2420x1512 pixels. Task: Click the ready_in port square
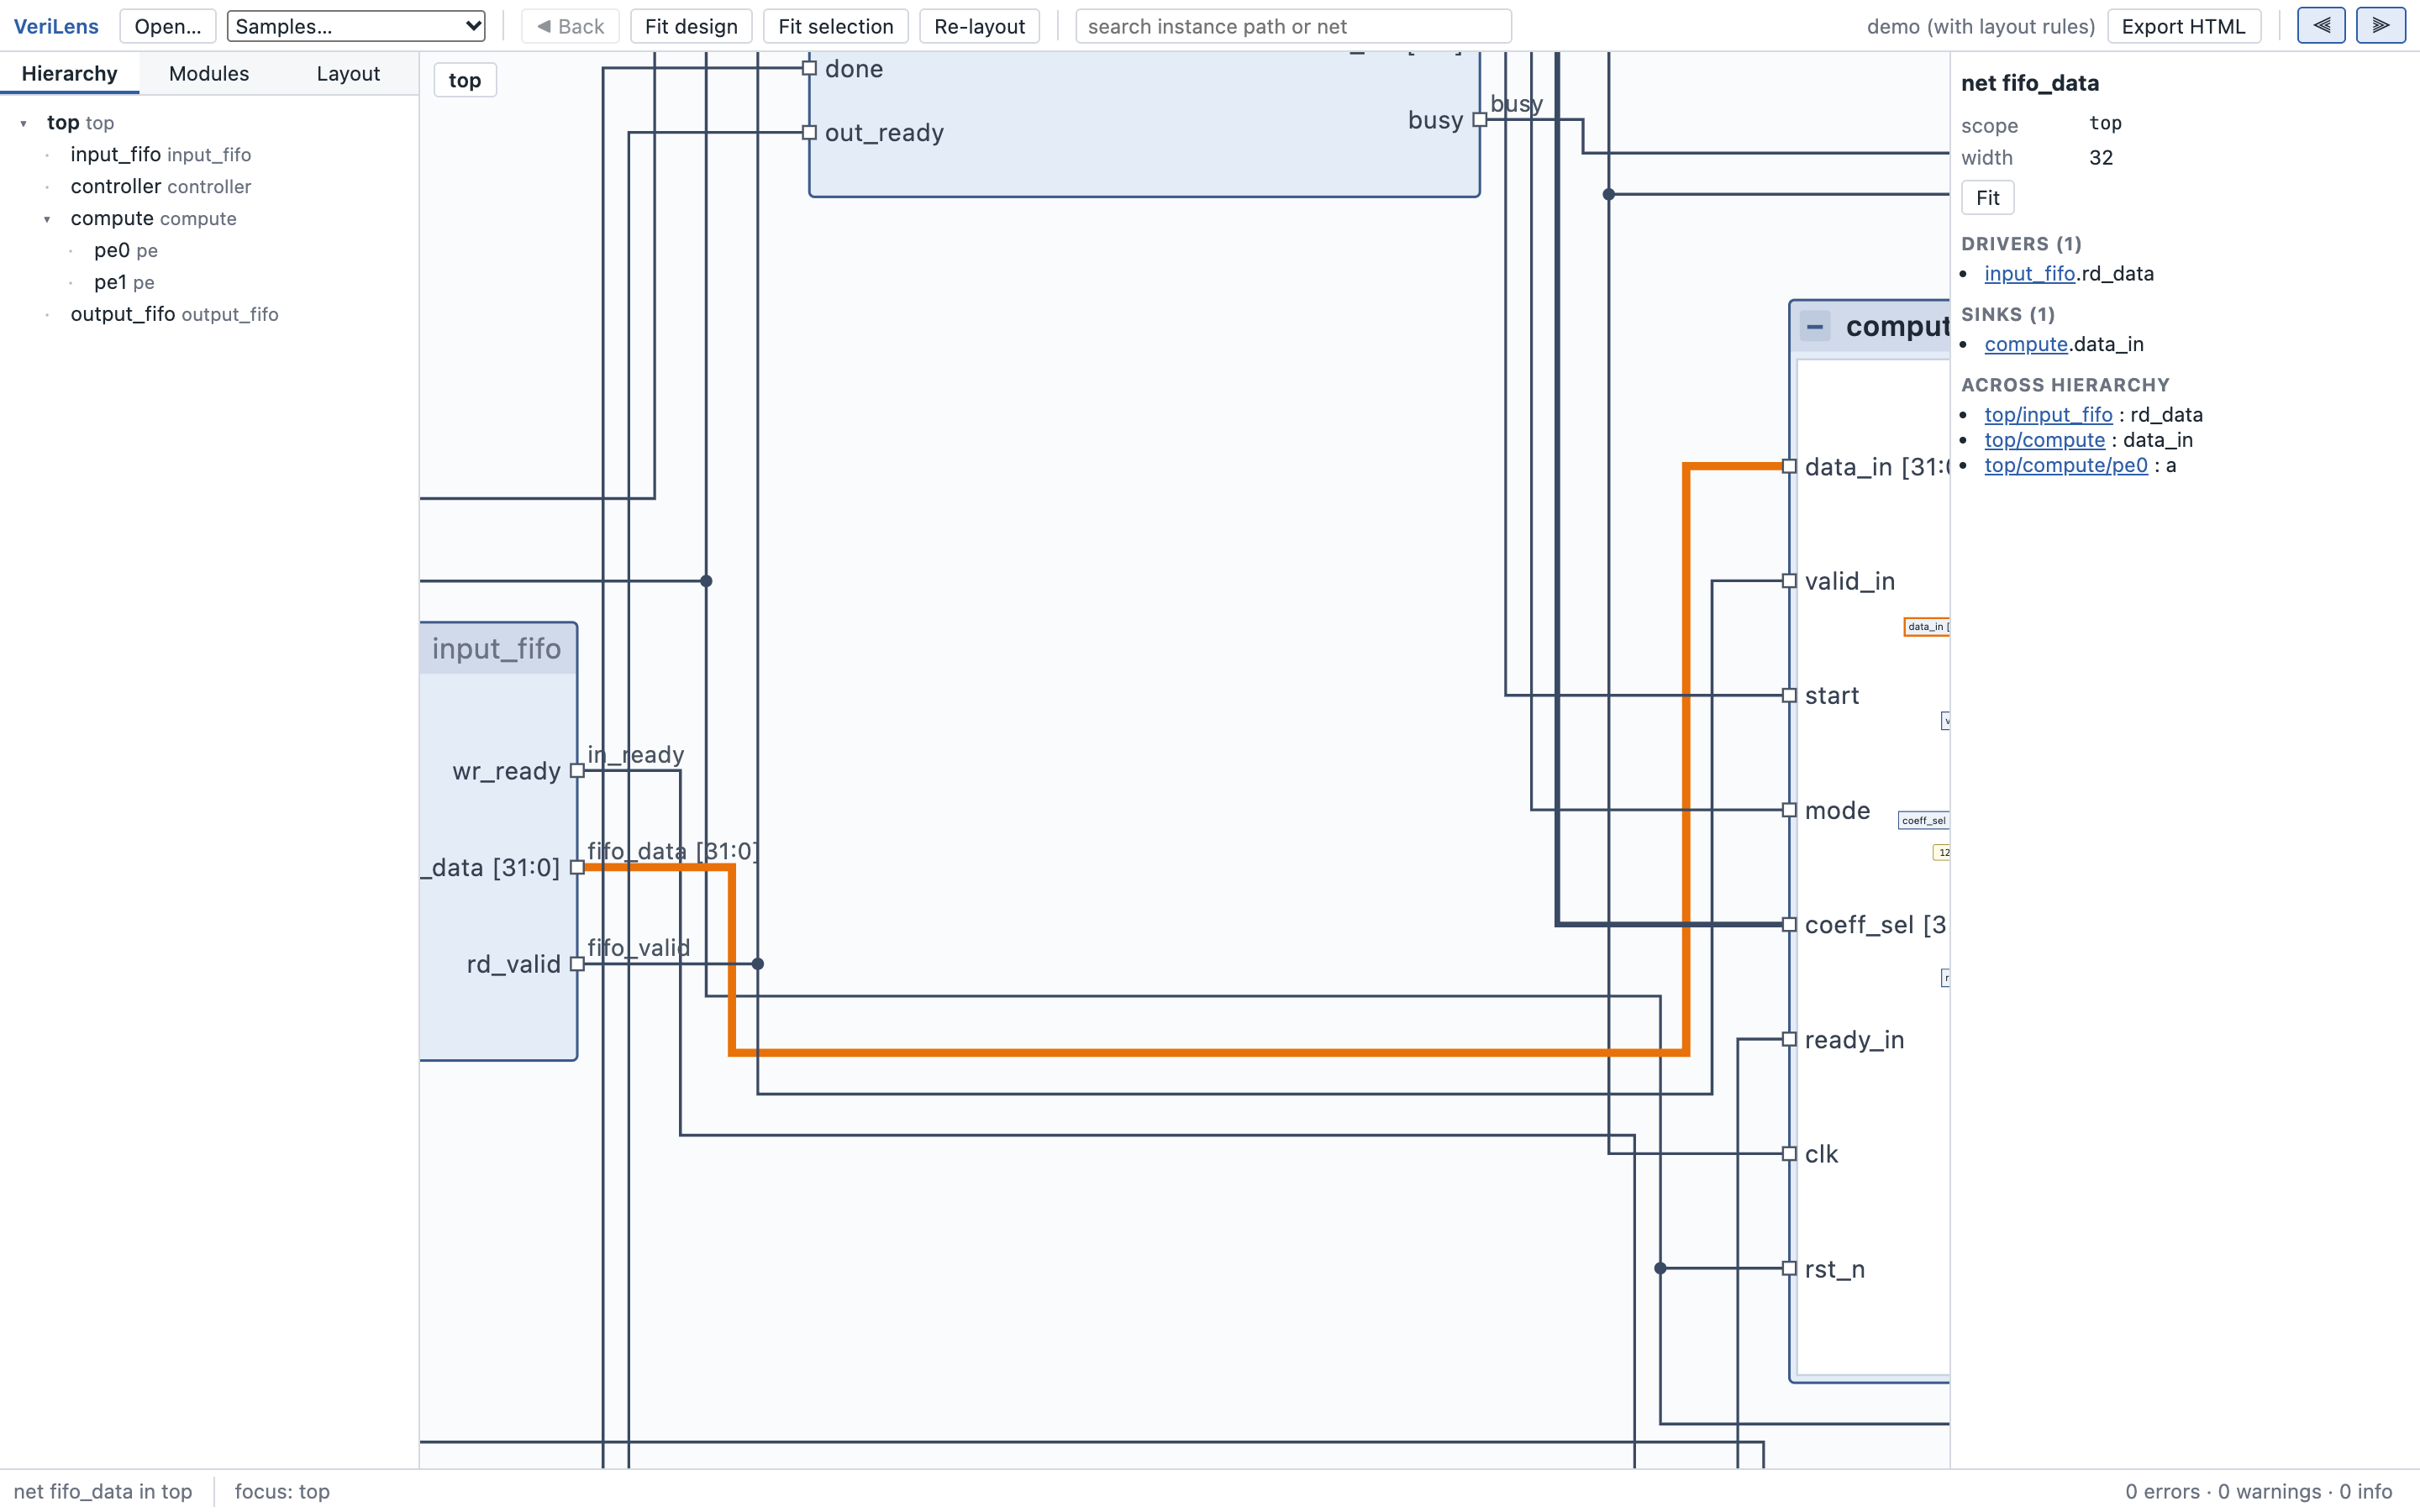coord(1789,1040)
